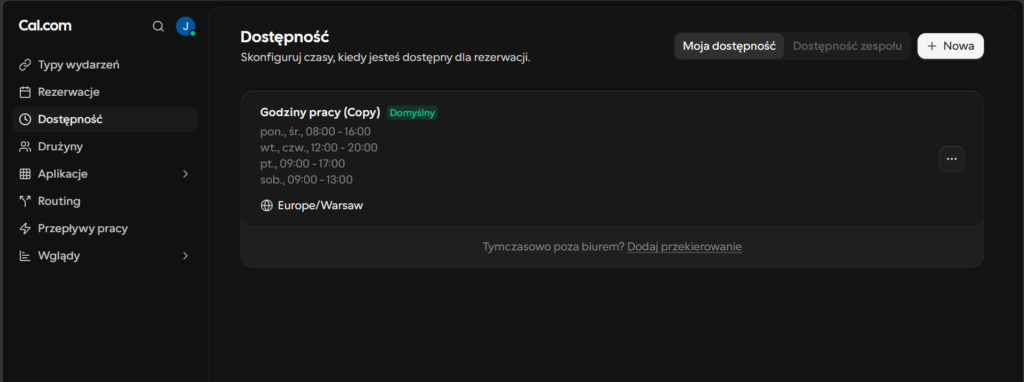
Task: Open the Rezerwacje page
Action: click(x=105, y=92)
